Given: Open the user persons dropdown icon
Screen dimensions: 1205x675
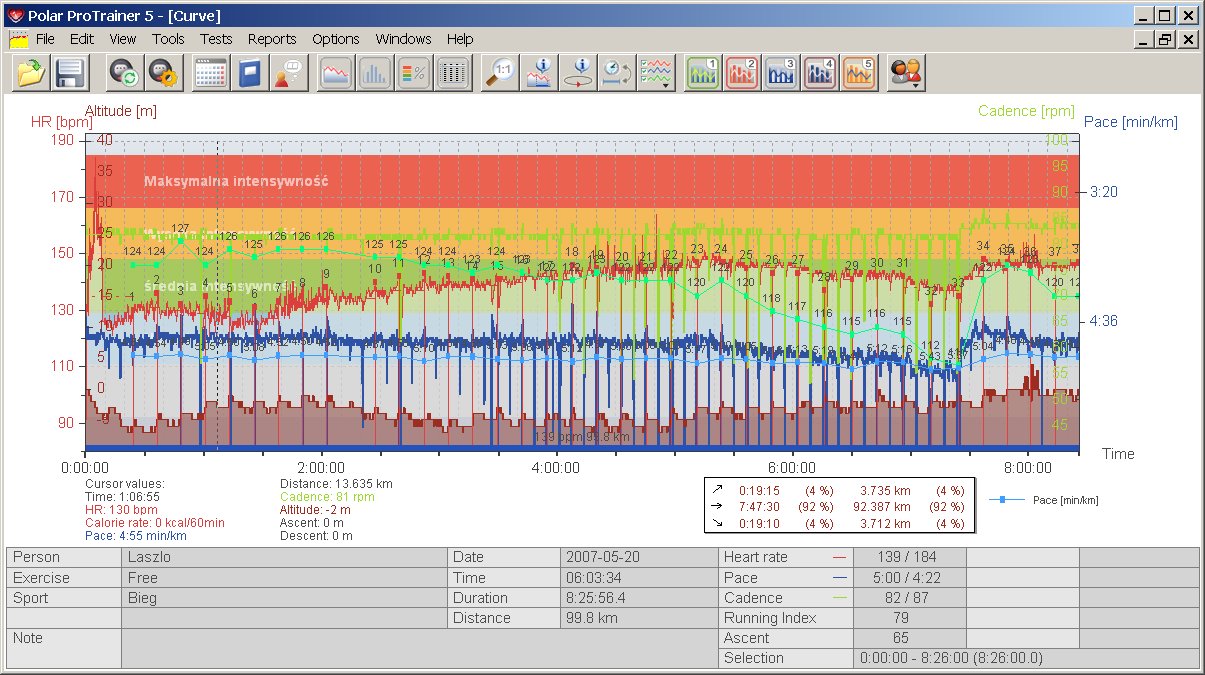Looking at the screenshot, I should coord(907,73).
